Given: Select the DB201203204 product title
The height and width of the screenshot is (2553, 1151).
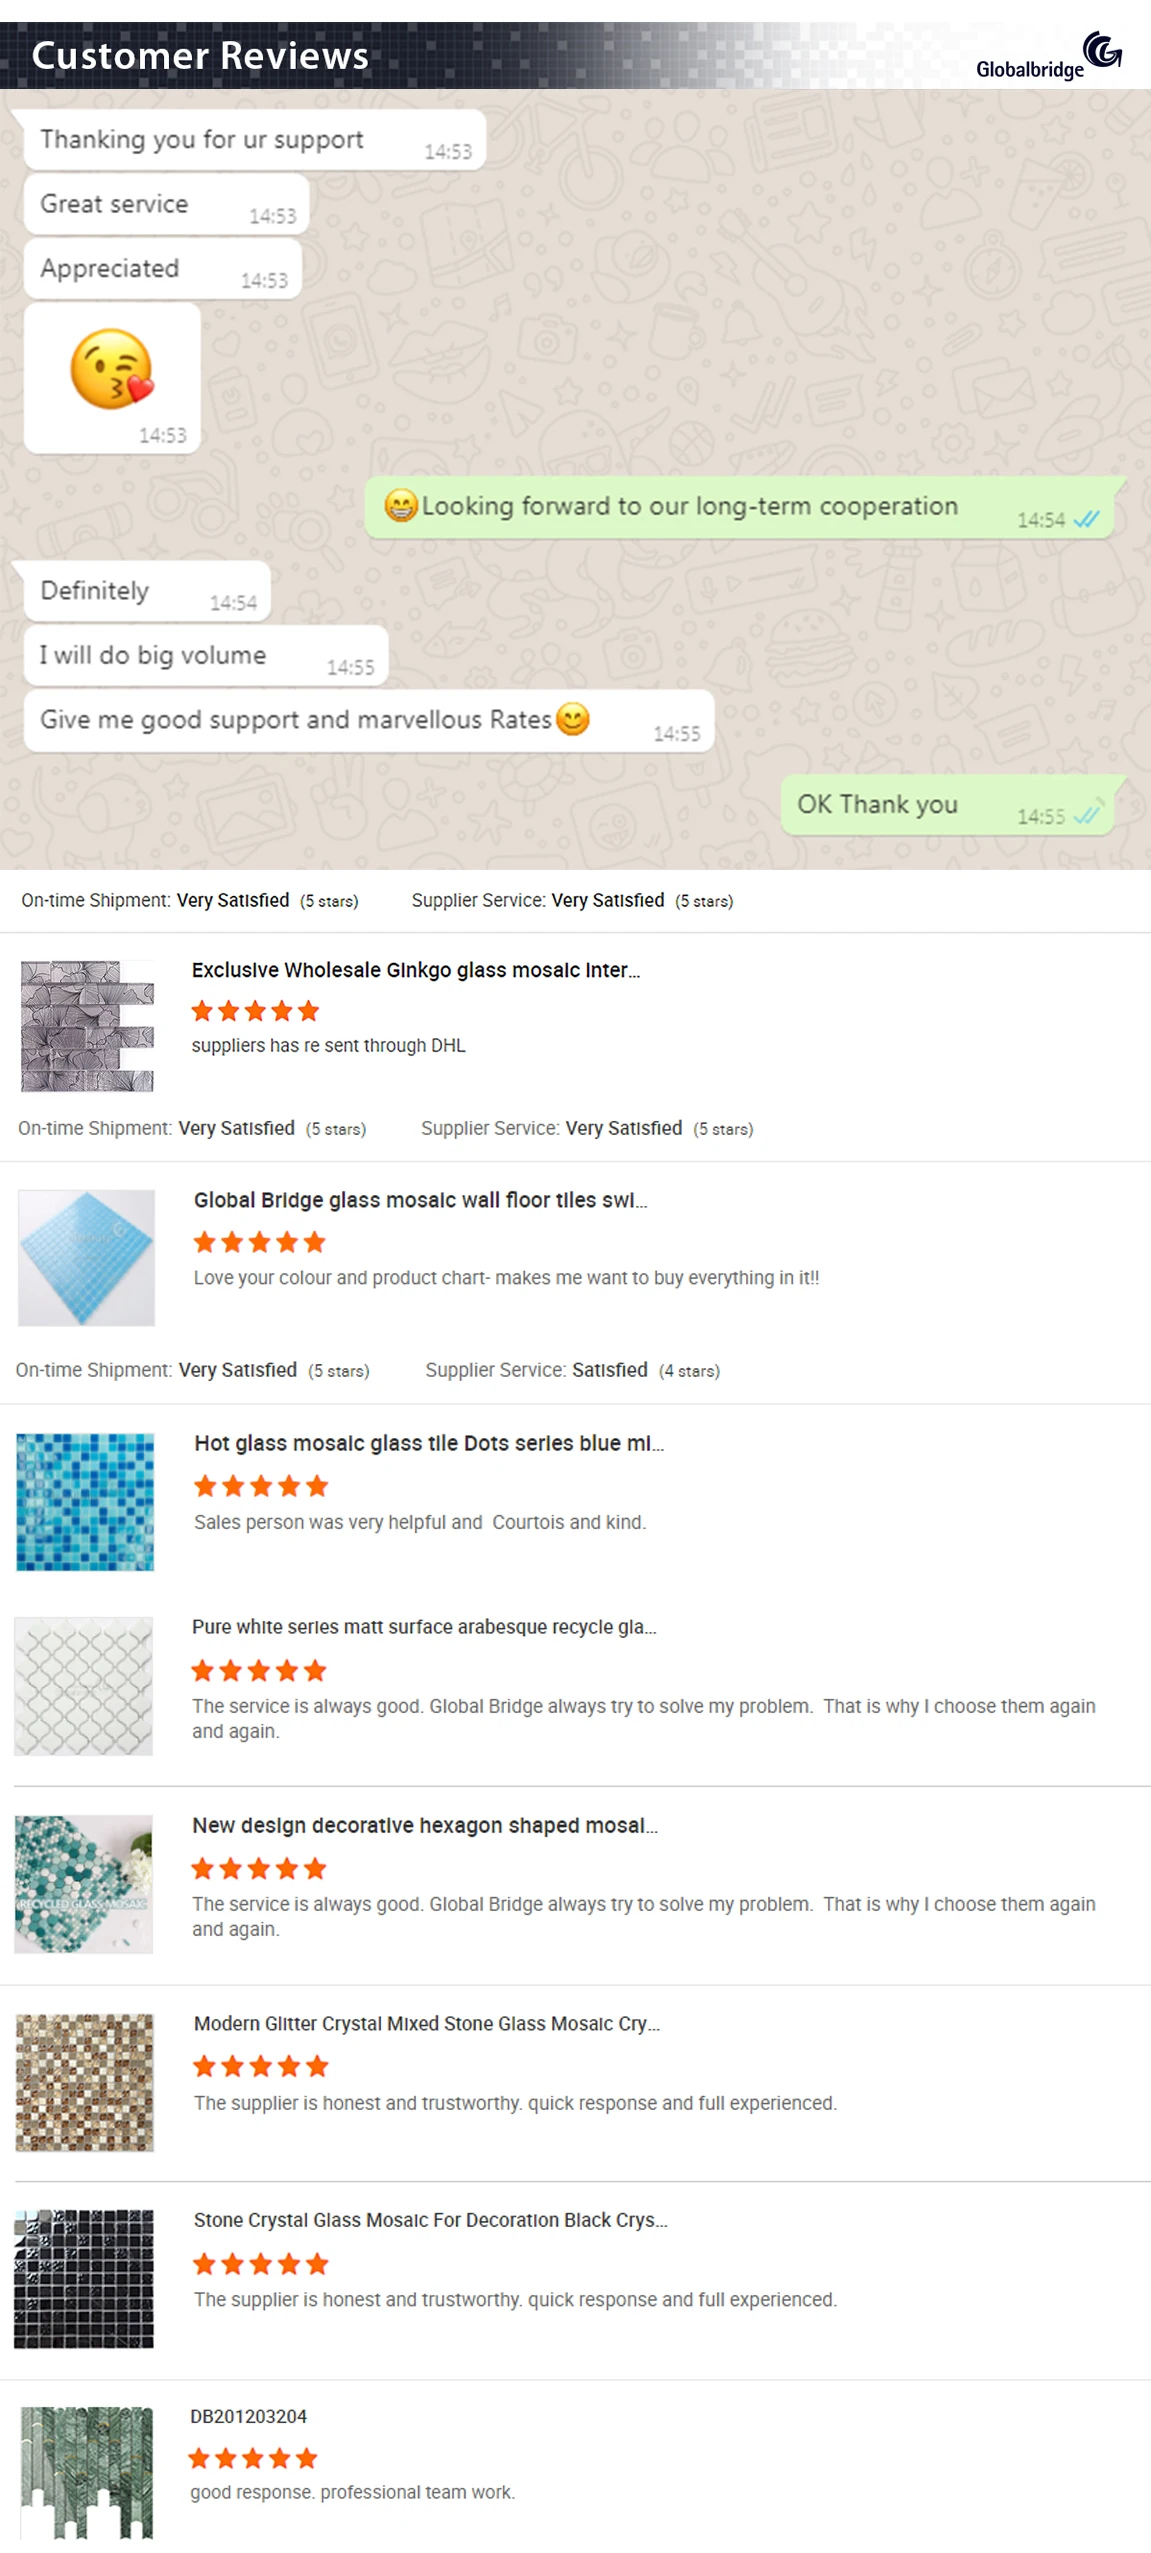Looking at the screenshot, I should tap(248, 2416).
